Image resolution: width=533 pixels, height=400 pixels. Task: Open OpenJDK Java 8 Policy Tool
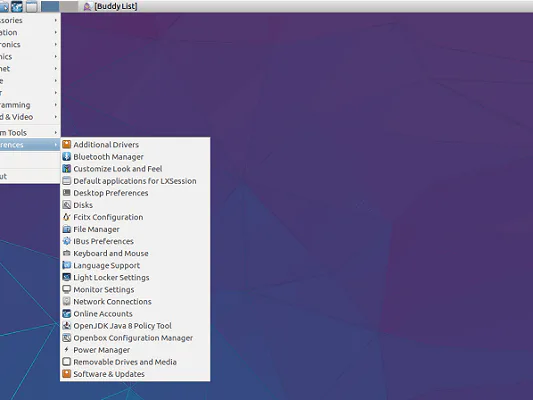coord(135,326)
